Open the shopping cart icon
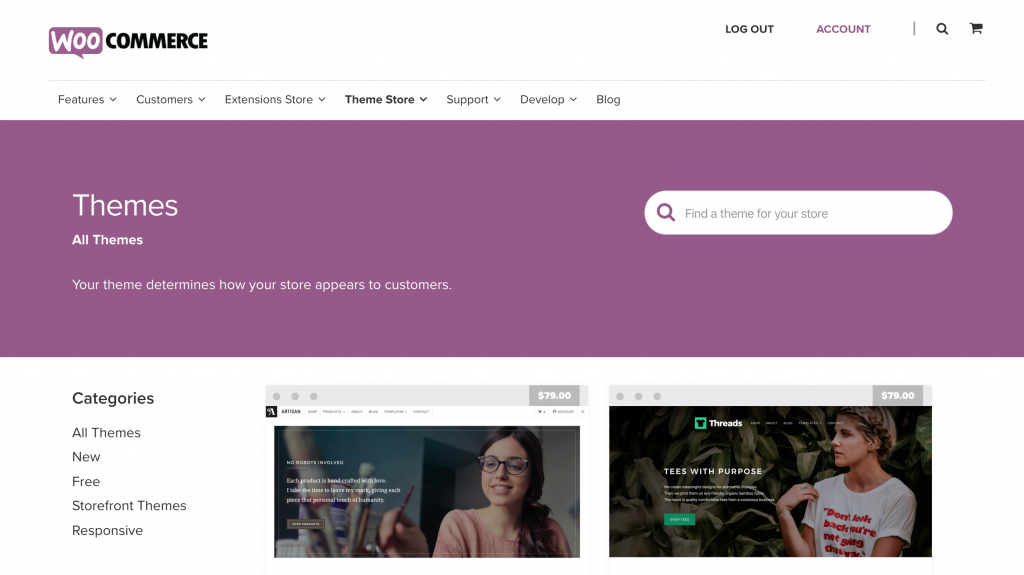The width and height of the screenshot is (1024, 575). pyautogui.click(x=976, y=28)
